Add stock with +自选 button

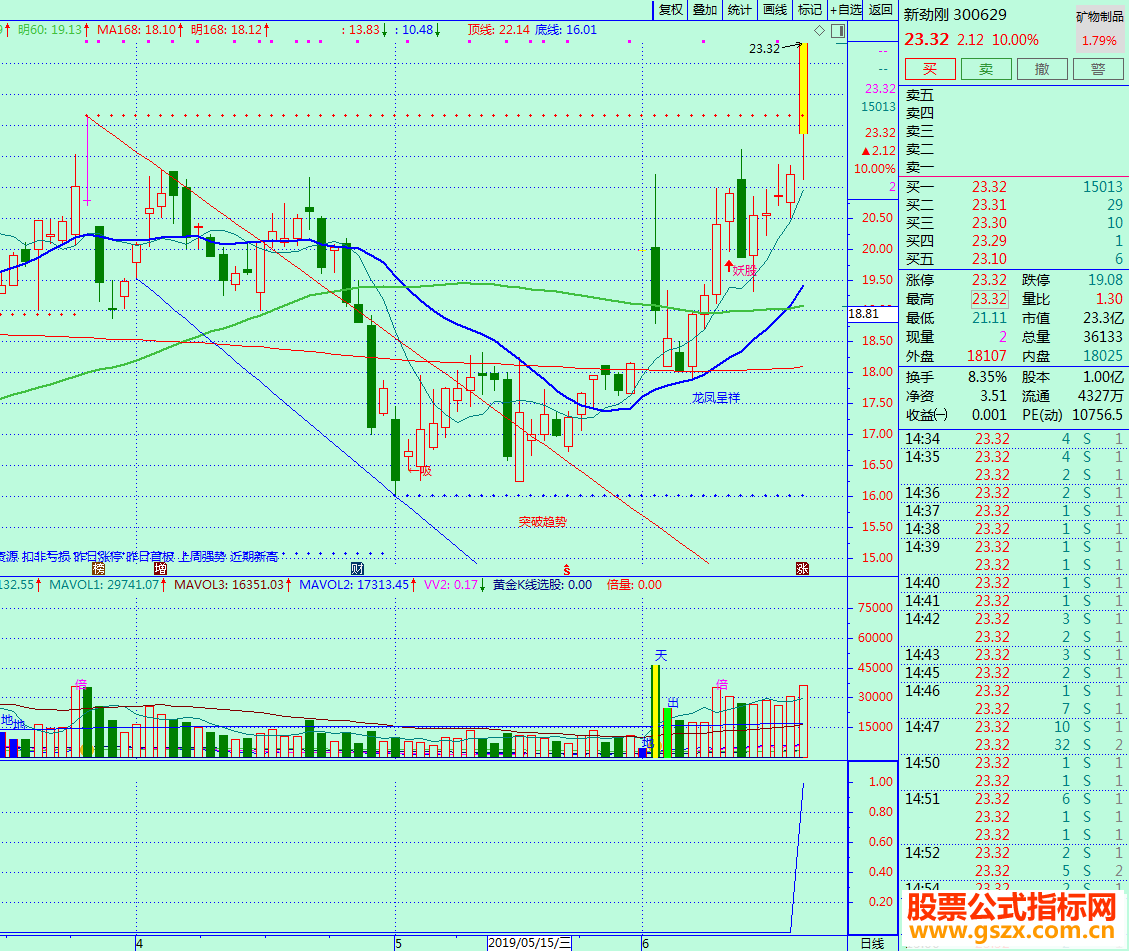tap(845, 10)
